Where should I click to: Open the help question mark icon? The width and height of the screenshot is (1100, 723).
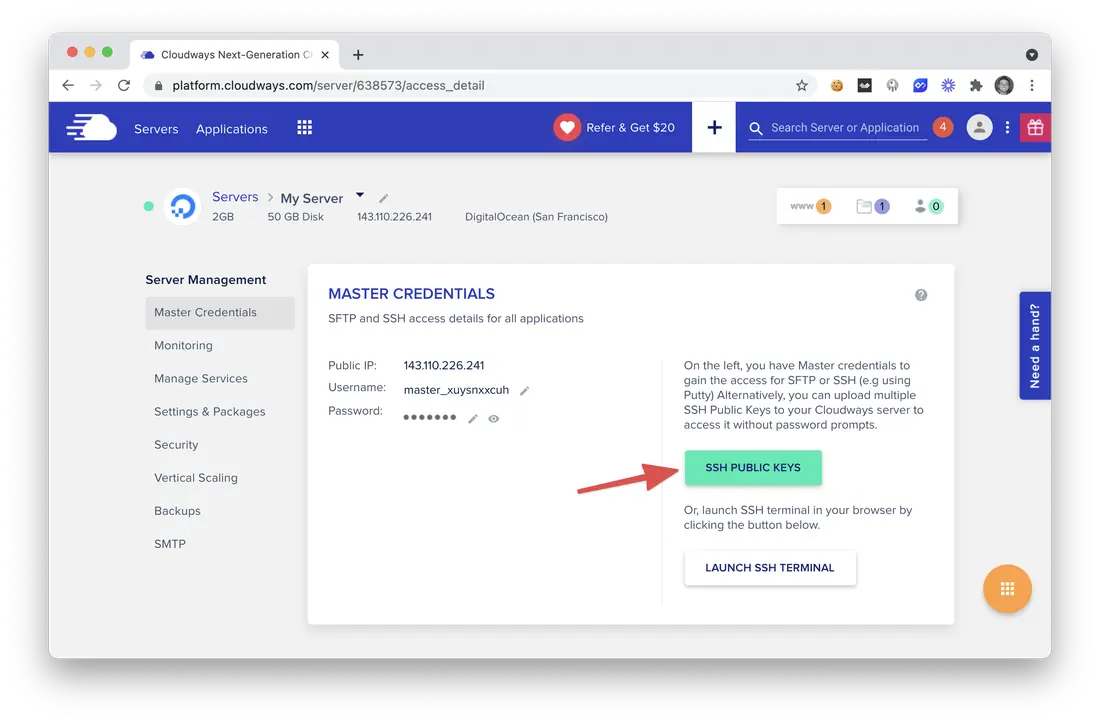(921, 295)
